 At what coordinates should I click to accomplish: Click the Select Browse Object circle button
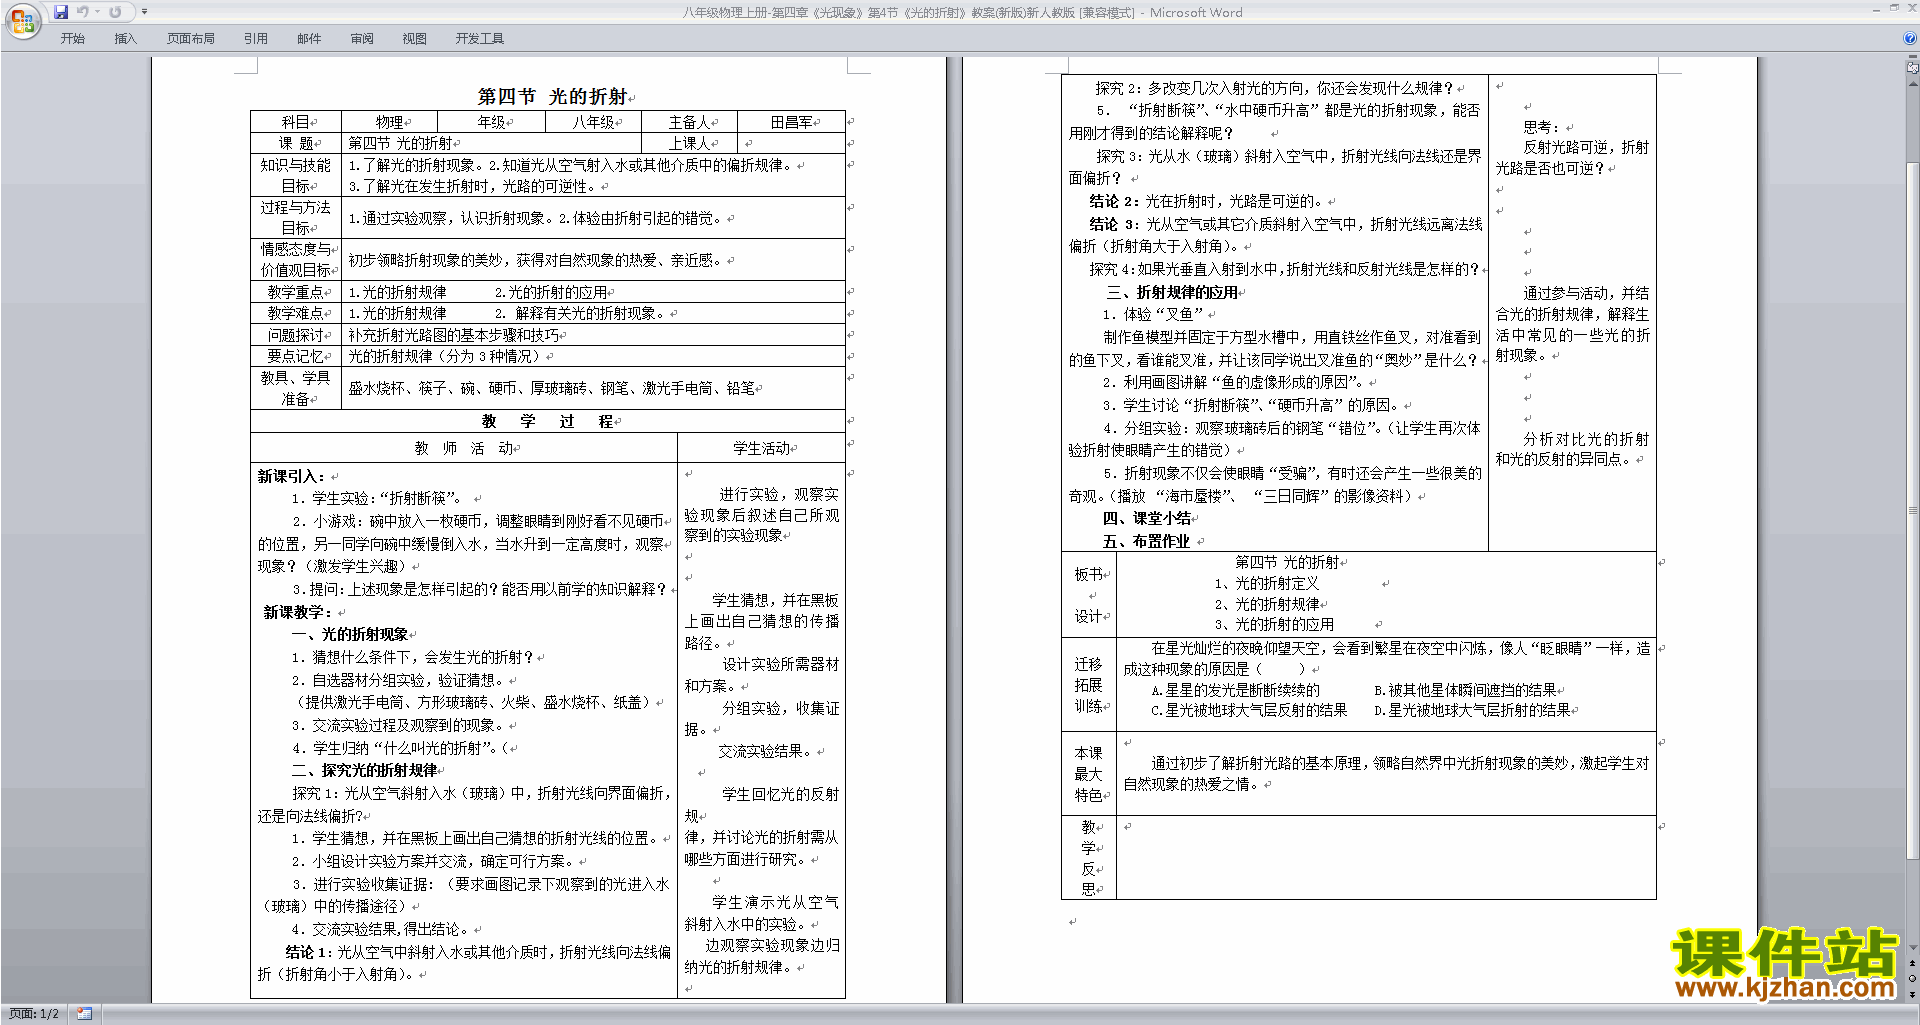[1913, 978]
